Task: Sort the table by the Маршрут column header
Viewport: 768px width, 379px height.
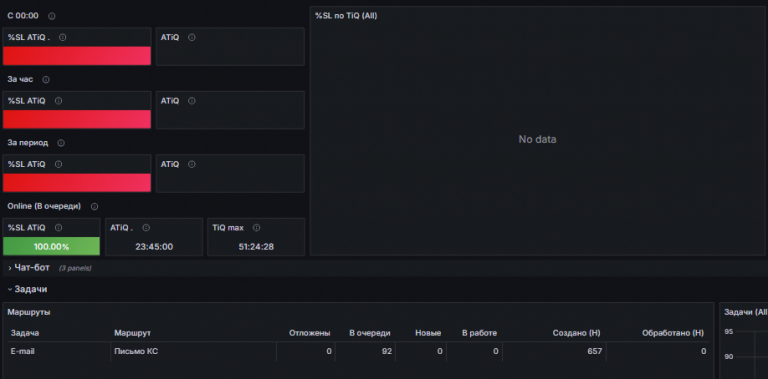Action: coord(132,333)
